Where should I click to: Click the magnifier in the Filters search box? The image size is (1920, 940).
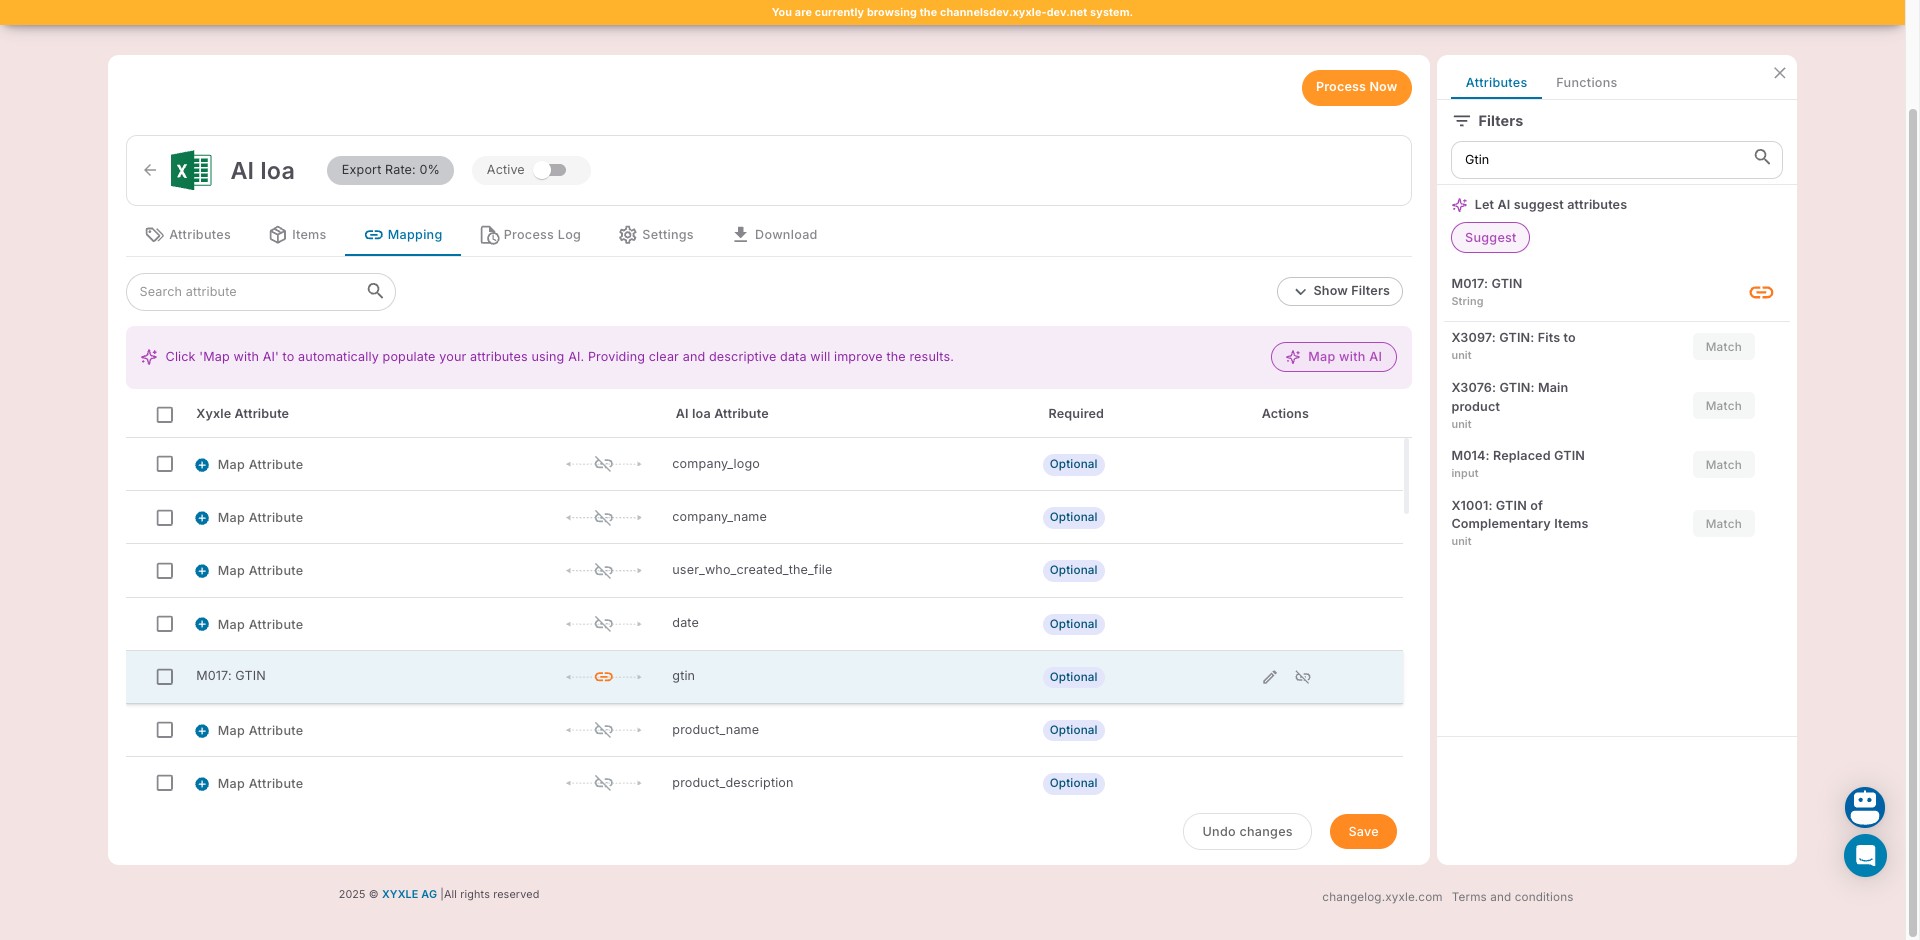pos(1761,158)
